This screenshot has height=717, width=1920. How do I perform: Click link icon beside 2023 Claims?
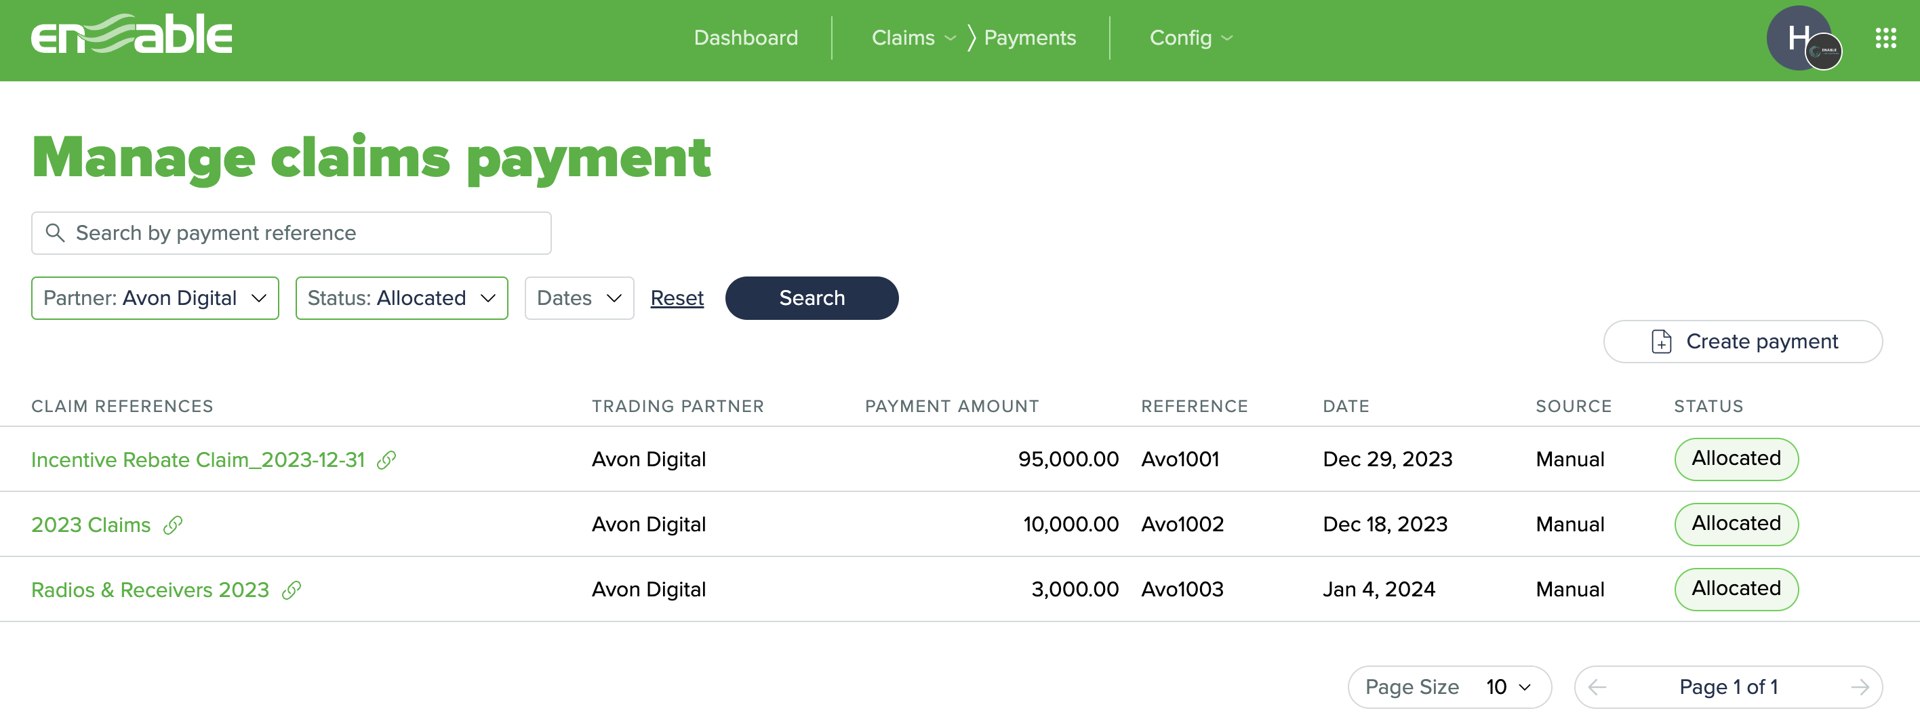173,525
